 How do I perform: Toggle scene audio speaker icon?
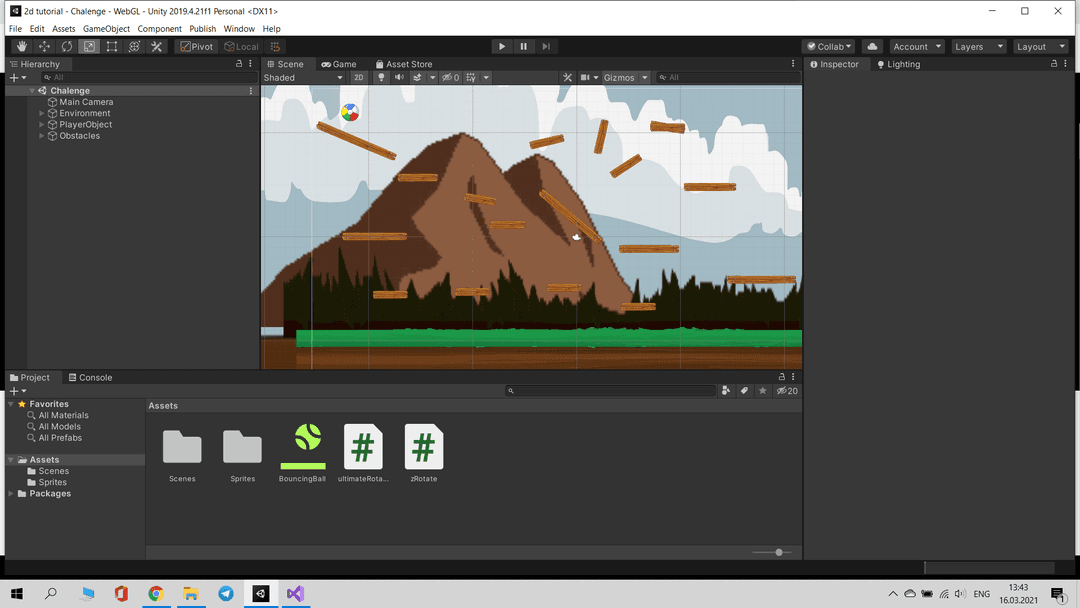(399, 78)
